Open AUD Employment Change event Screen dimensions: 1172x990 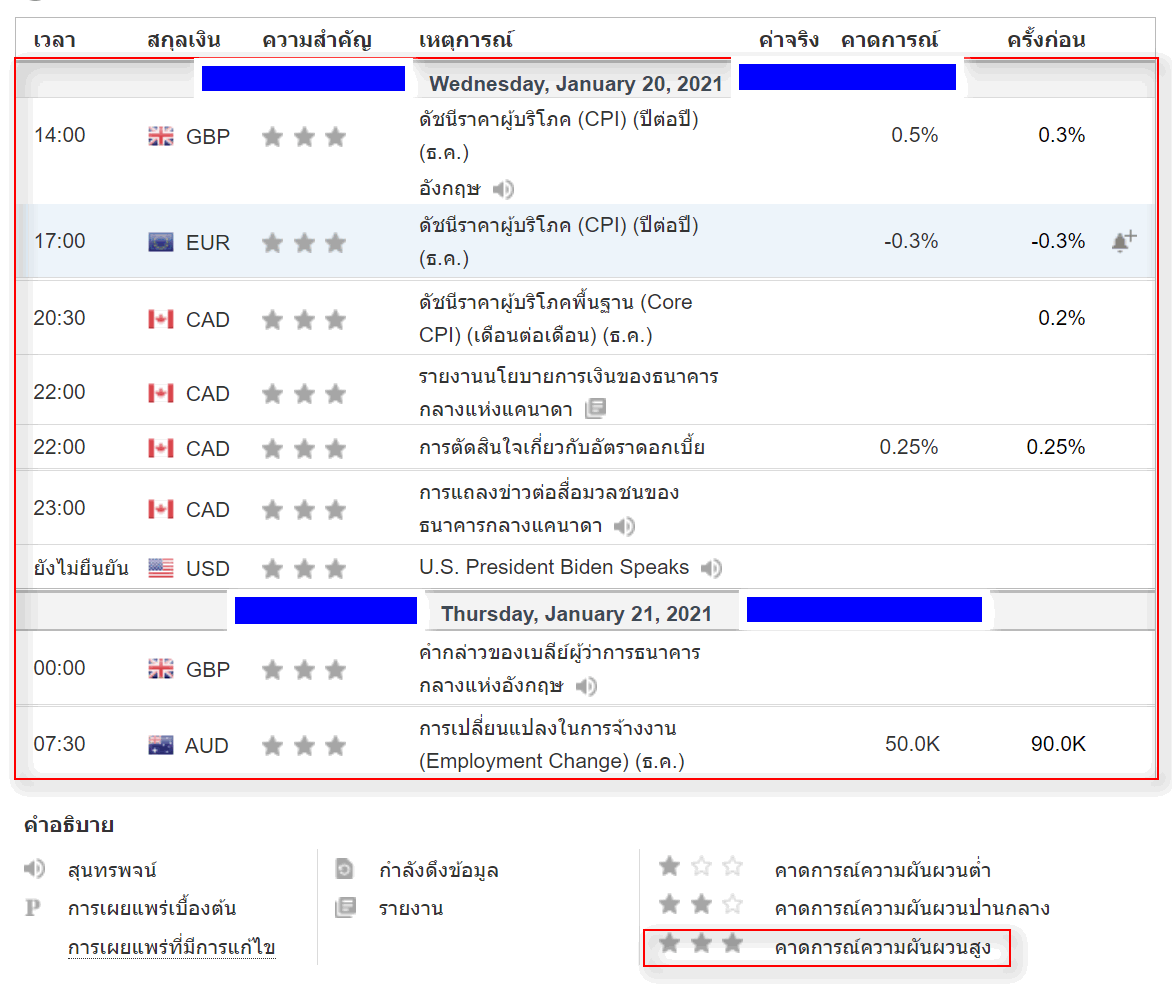coord(552,744)
